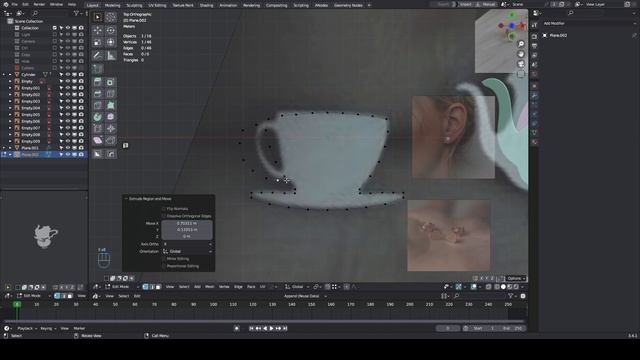Toggle camera view icon in viewport
Image resolution: width=640 pixels, height=360 pixels.
tap(521, 64)
